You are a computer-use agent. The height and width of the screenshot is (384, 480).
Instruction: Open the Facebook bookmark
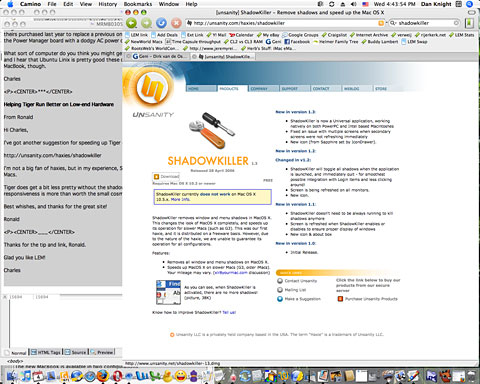(297, 42)
